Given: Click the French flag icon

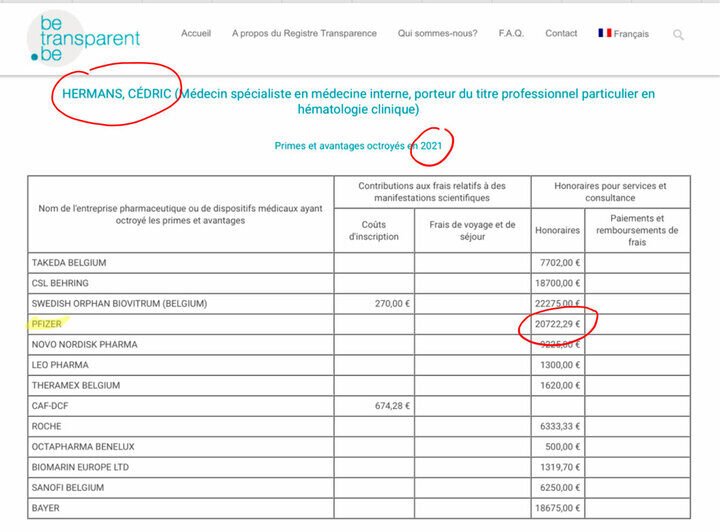Looking at the screenshot, I should pyautogui.click(x=604, y=33).
